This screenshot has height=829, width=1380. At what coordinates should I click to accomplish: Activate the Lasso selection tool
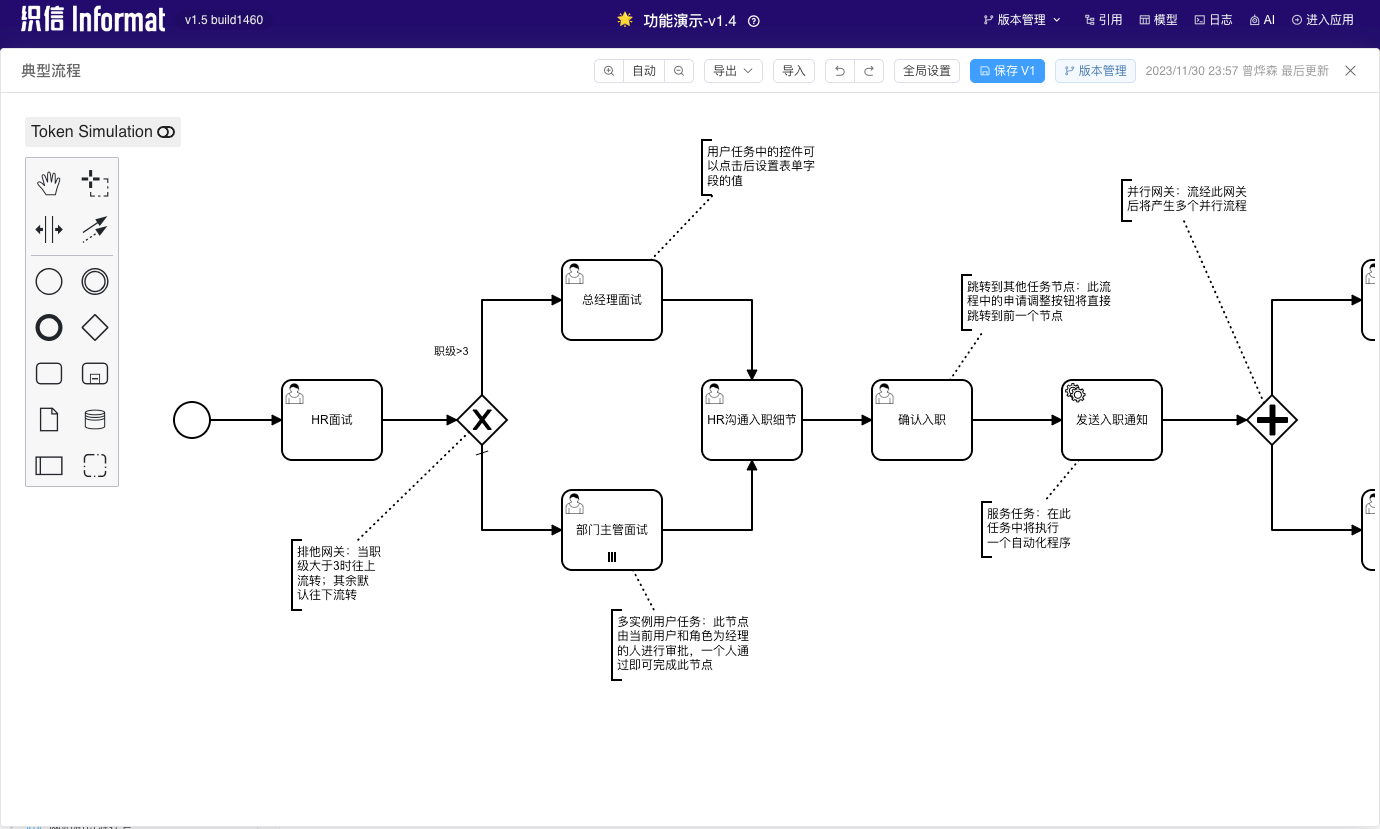95,182
